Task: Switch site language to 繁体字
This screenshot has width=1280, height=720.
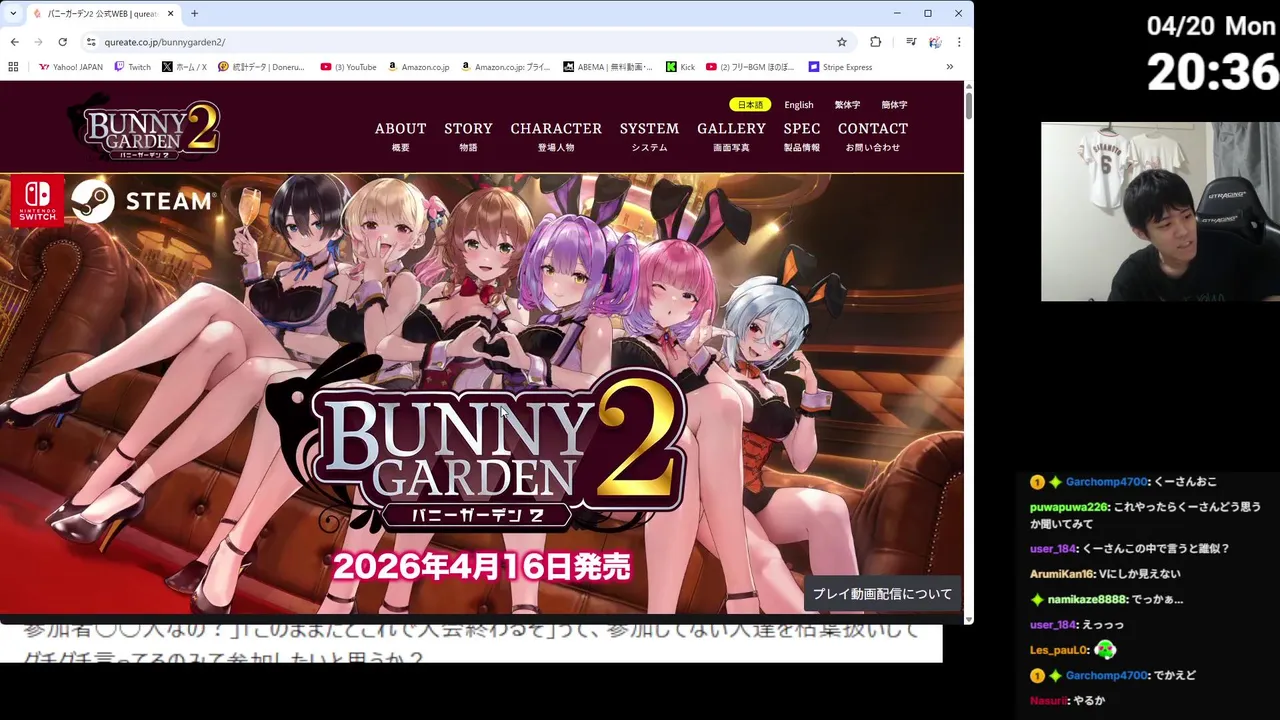Action: tap(847, 104)
